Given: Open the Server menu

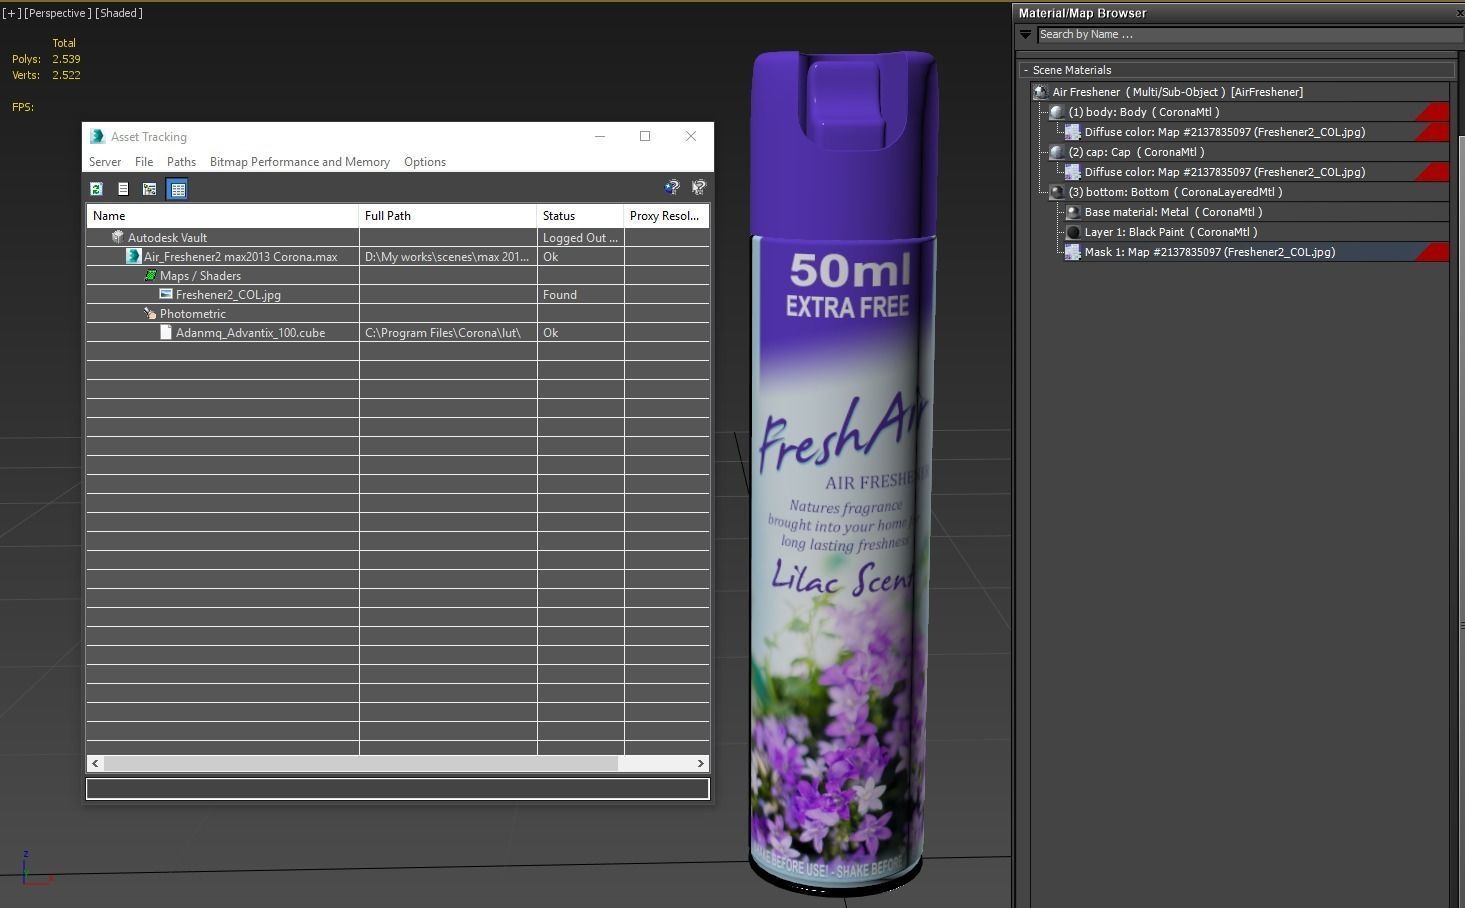Looking at the screenshot, I should click(x=105, y=162).
